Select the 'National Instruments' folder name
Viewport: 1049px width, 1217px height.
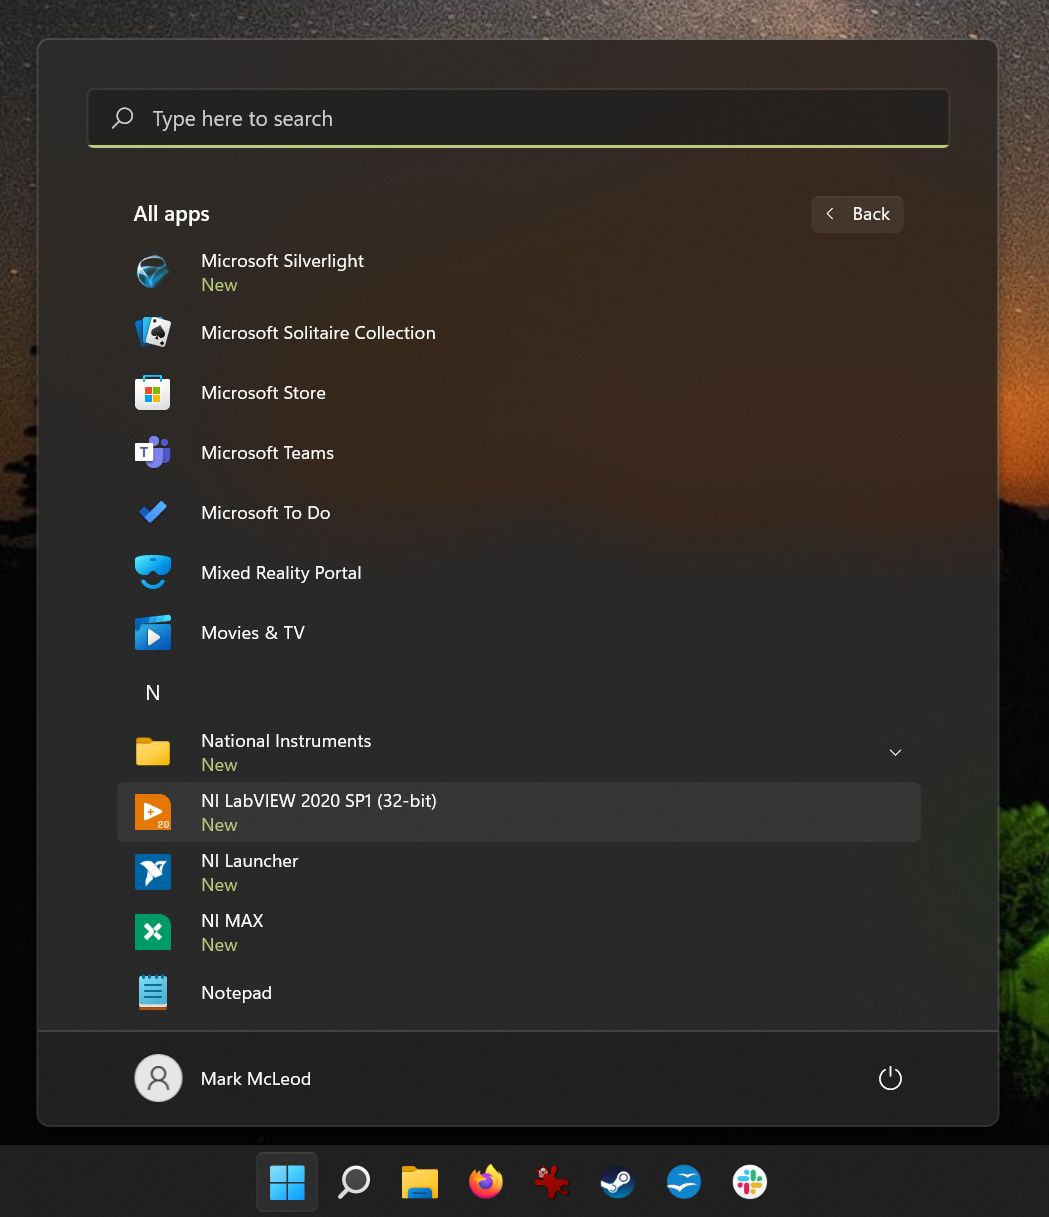(286, 741)
